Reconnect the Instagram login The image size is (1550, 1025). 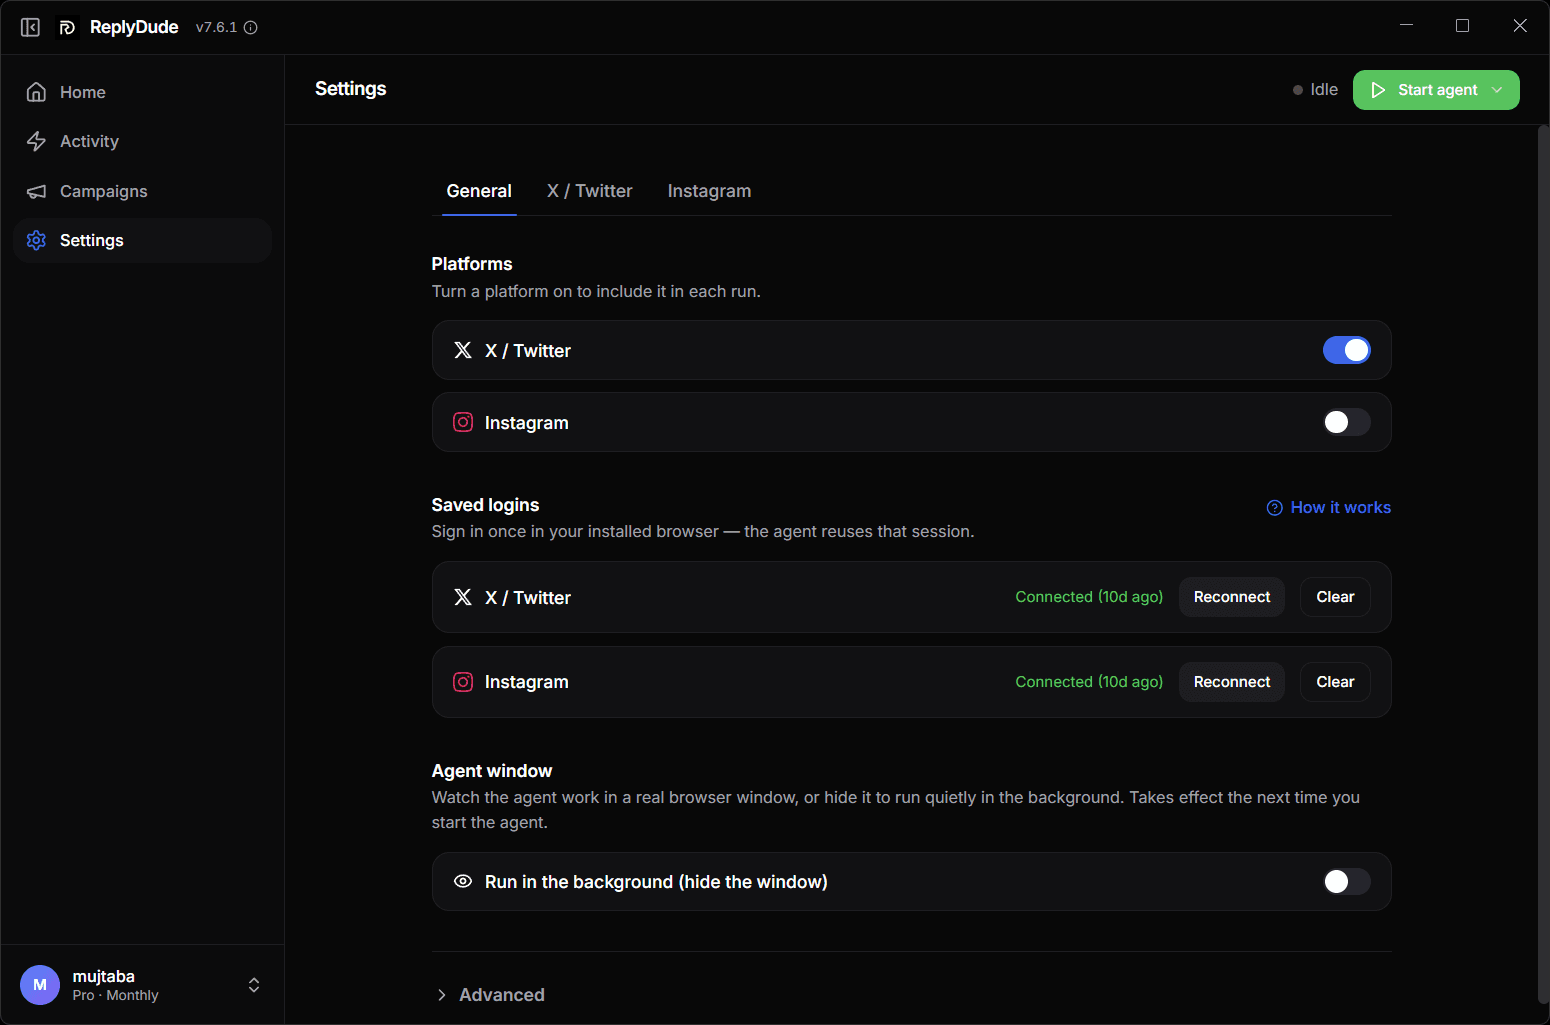[1232, 682]
